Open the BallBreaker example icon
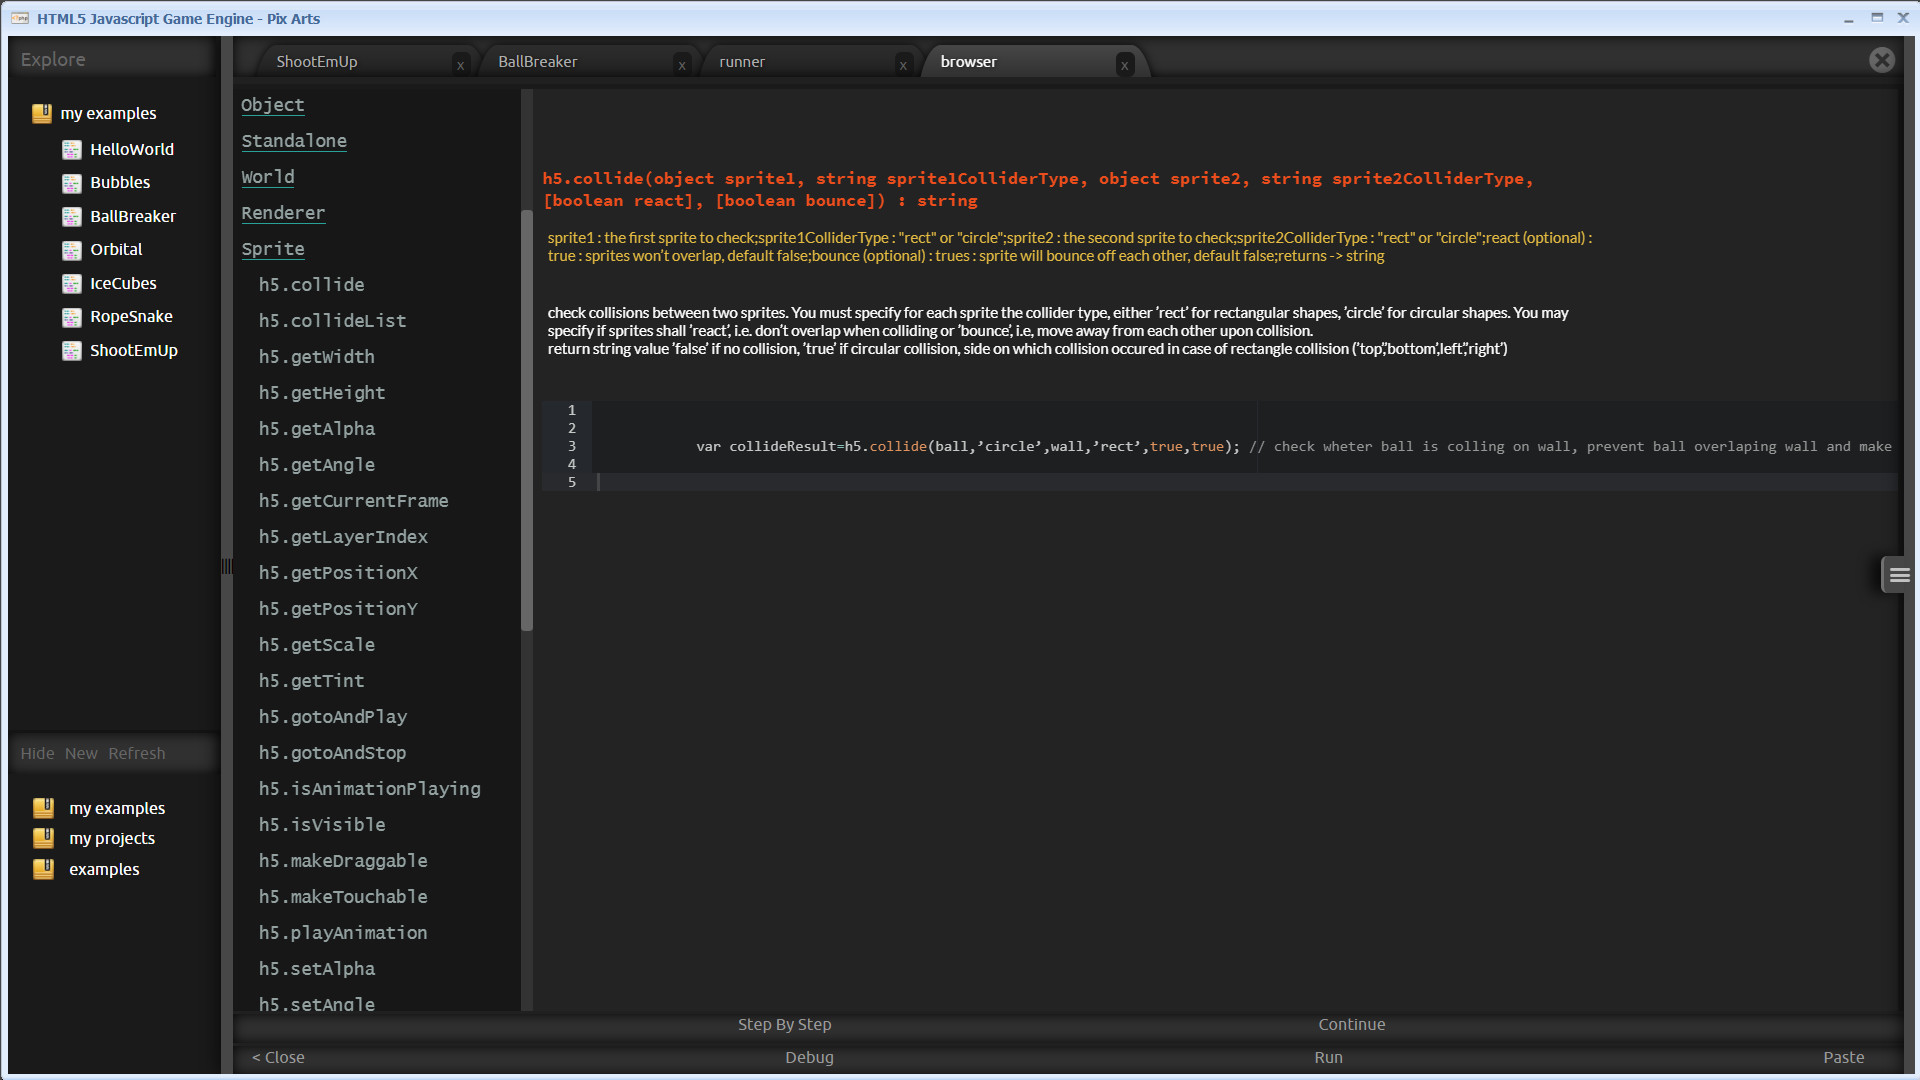1920x1080 pixels. [x=71, y=216]
